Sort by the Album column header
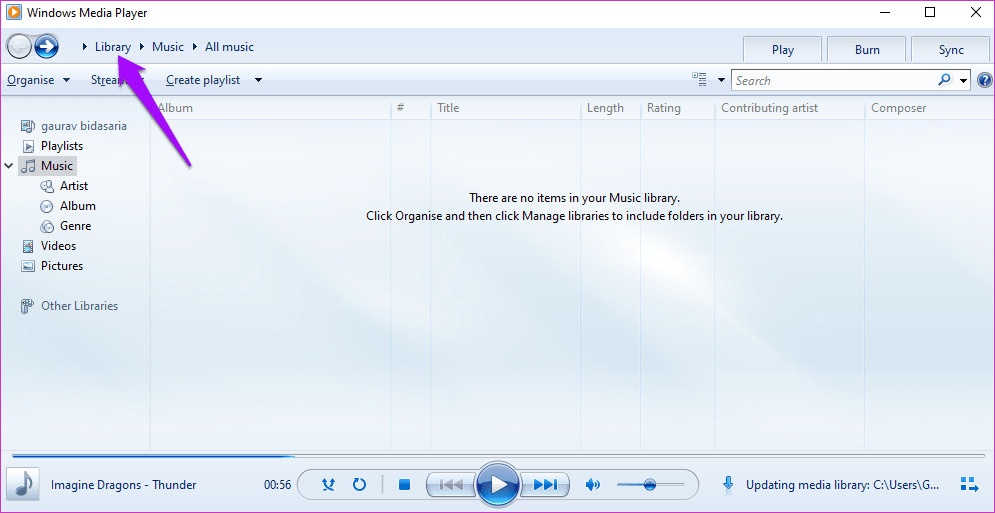The image size is (995, 513). tap(271, 108)
